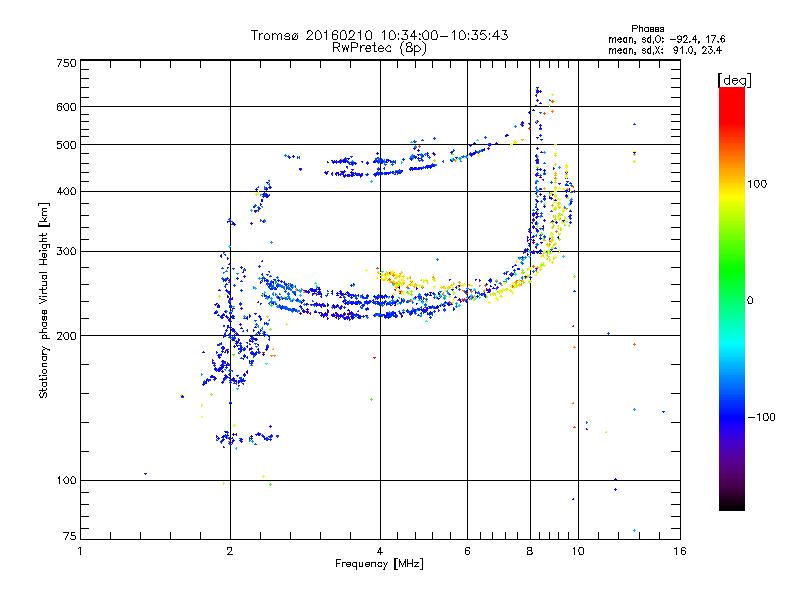Click the 'mean, sd,O: -92.4, 17.6' line

tap(666, 39)
